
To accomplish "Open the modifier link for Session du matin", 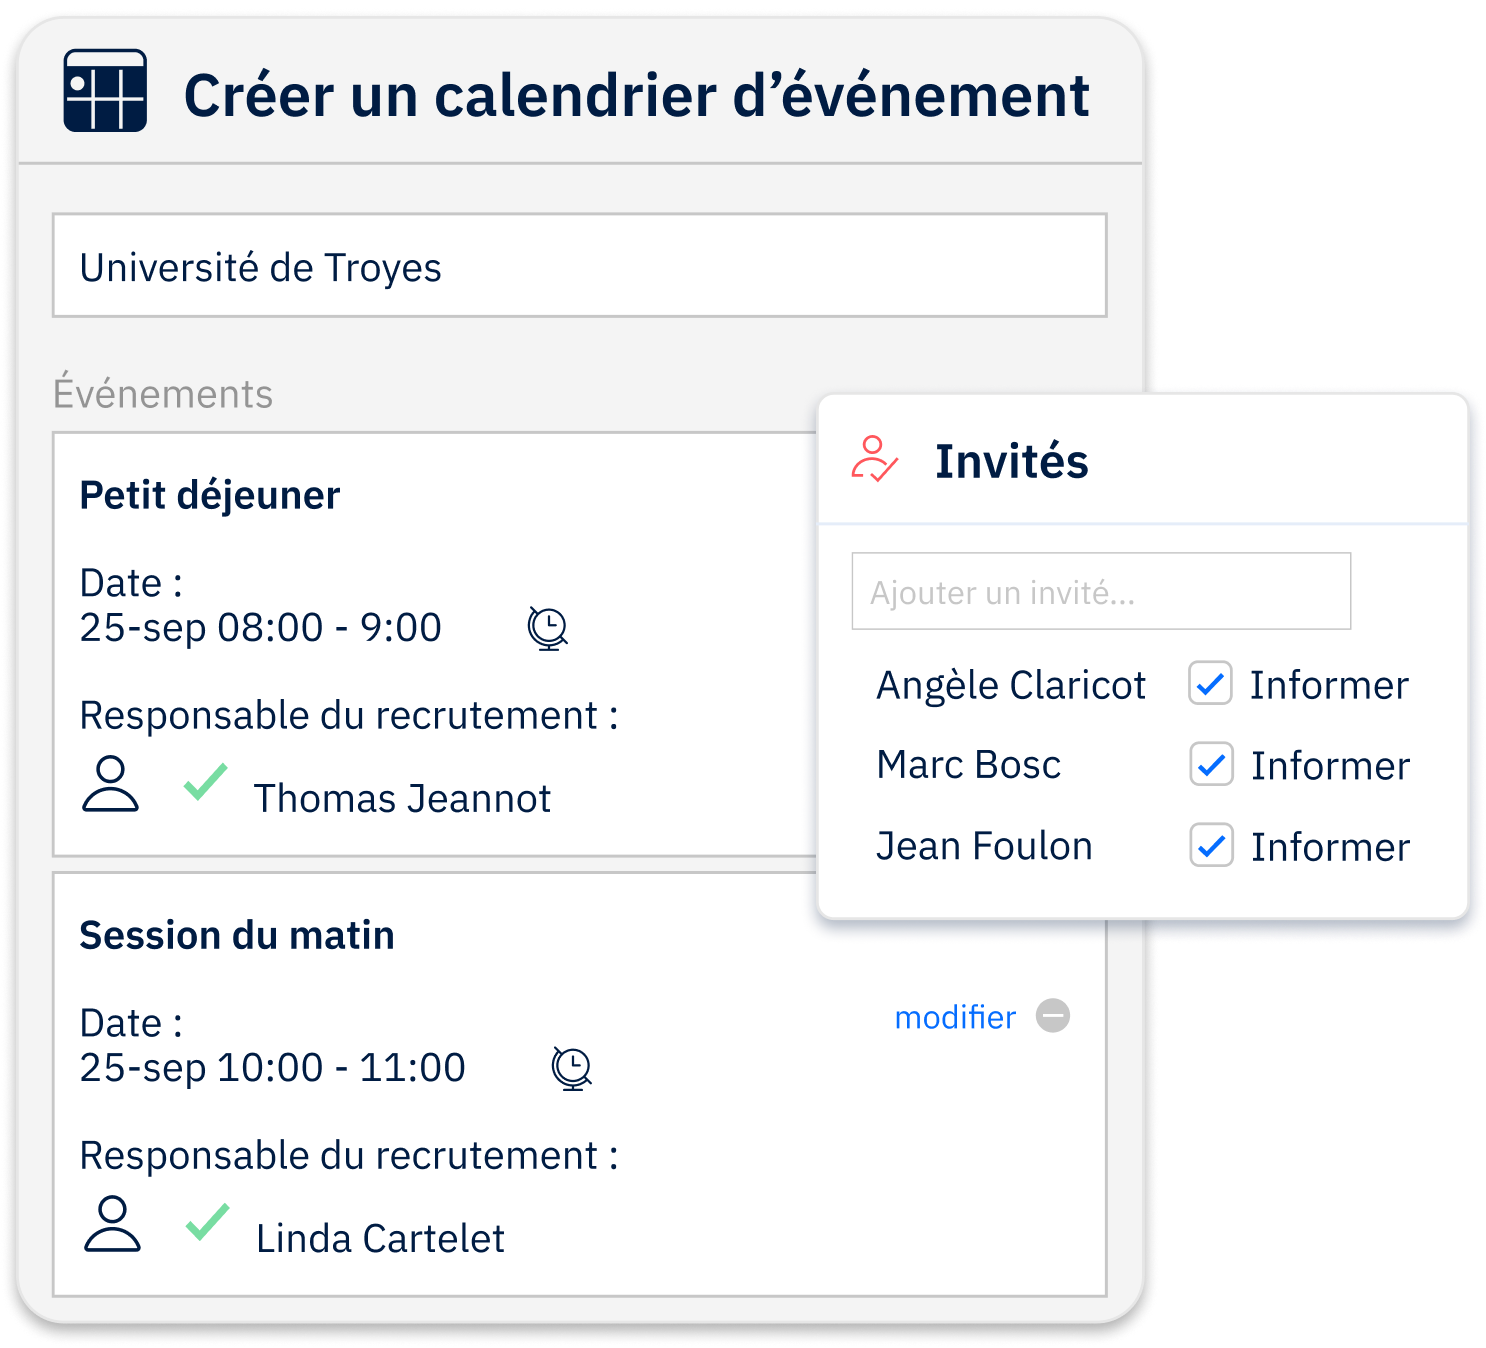I will [955, 1017].
